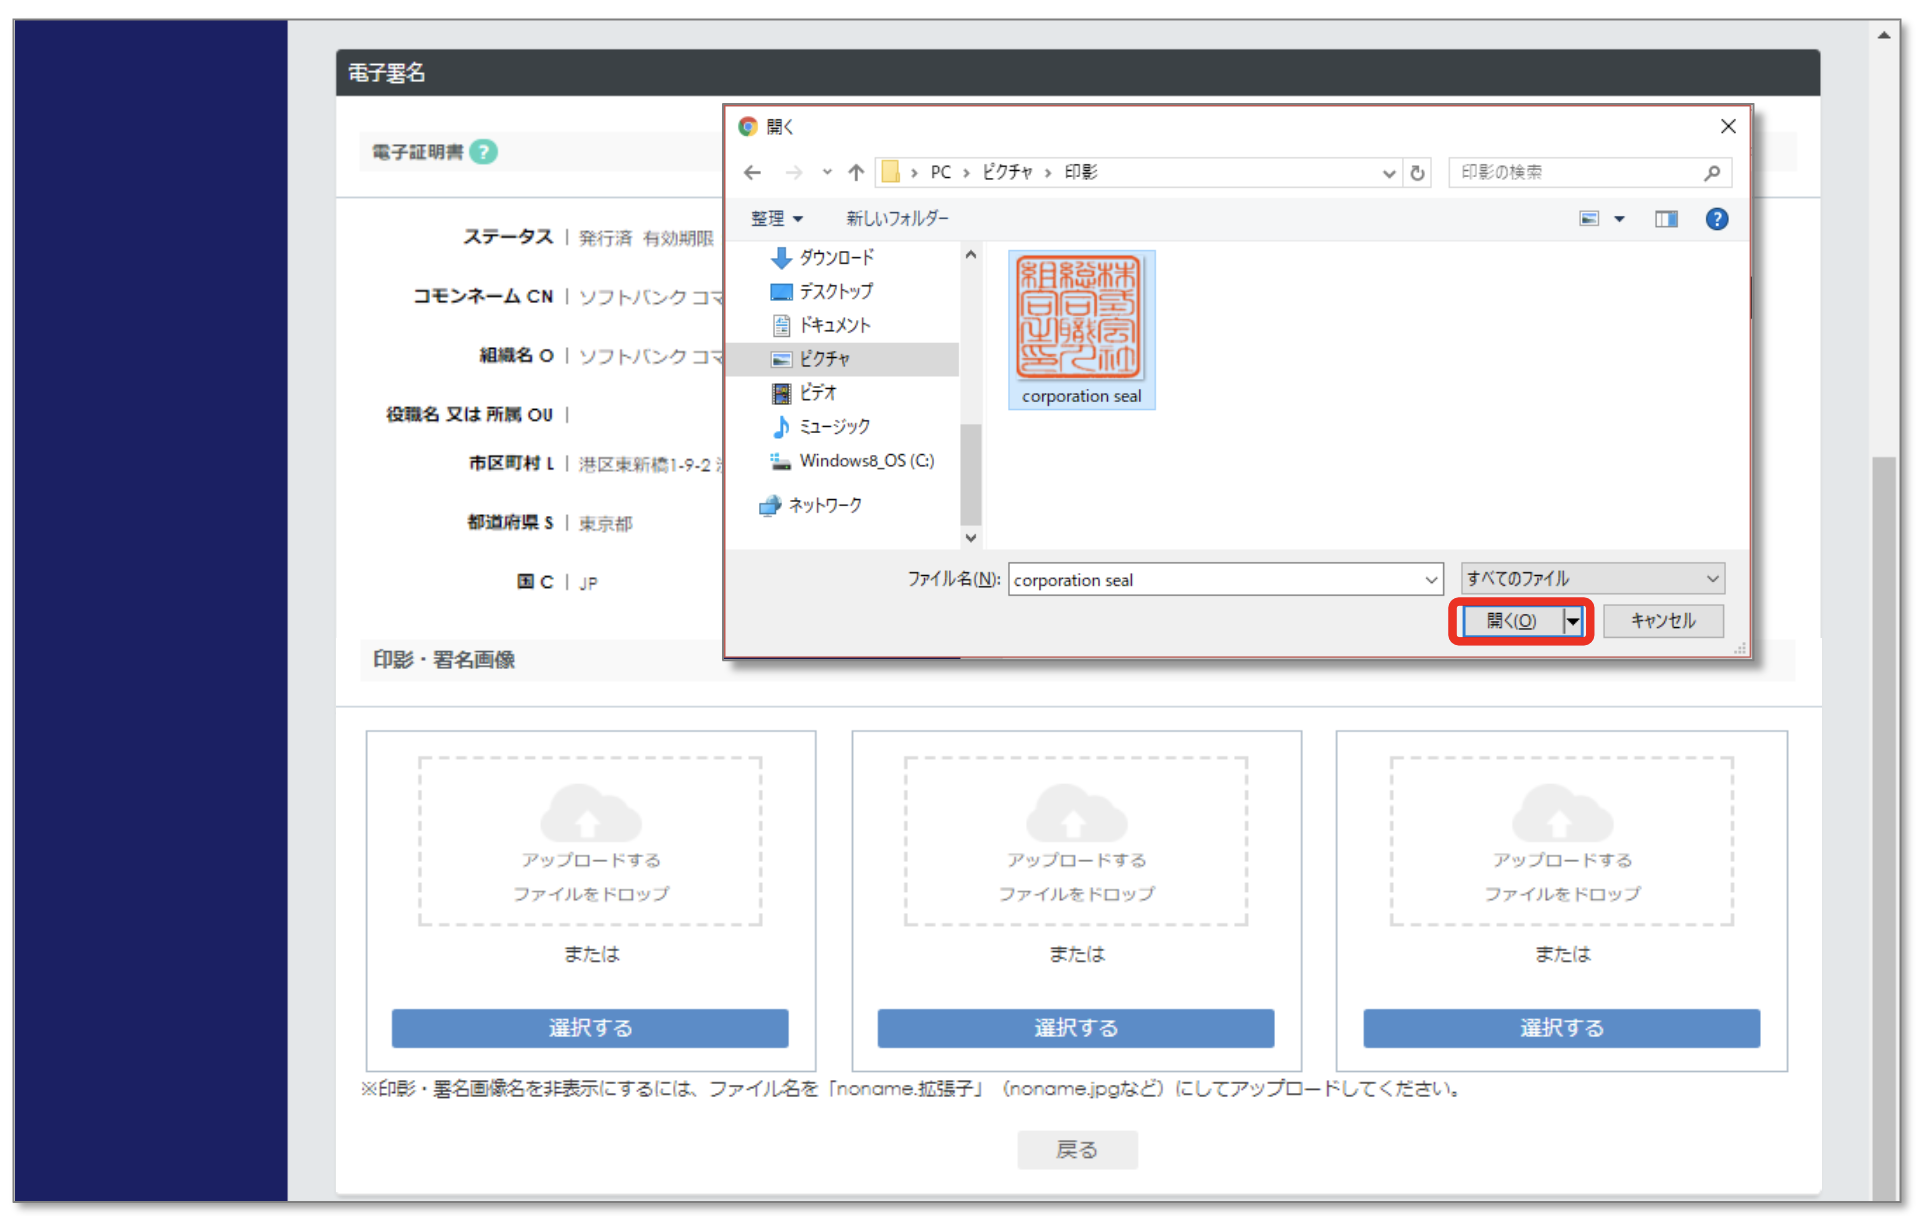Toggle the file view layout option
This screenshot has width=1920, height=1216.
pos(1591,218)
